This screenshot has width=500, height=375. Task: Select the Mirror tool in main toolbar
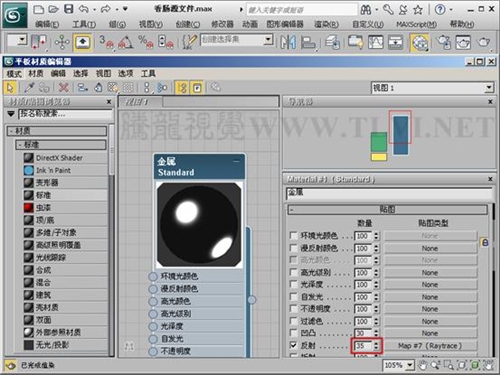[288, 42]
